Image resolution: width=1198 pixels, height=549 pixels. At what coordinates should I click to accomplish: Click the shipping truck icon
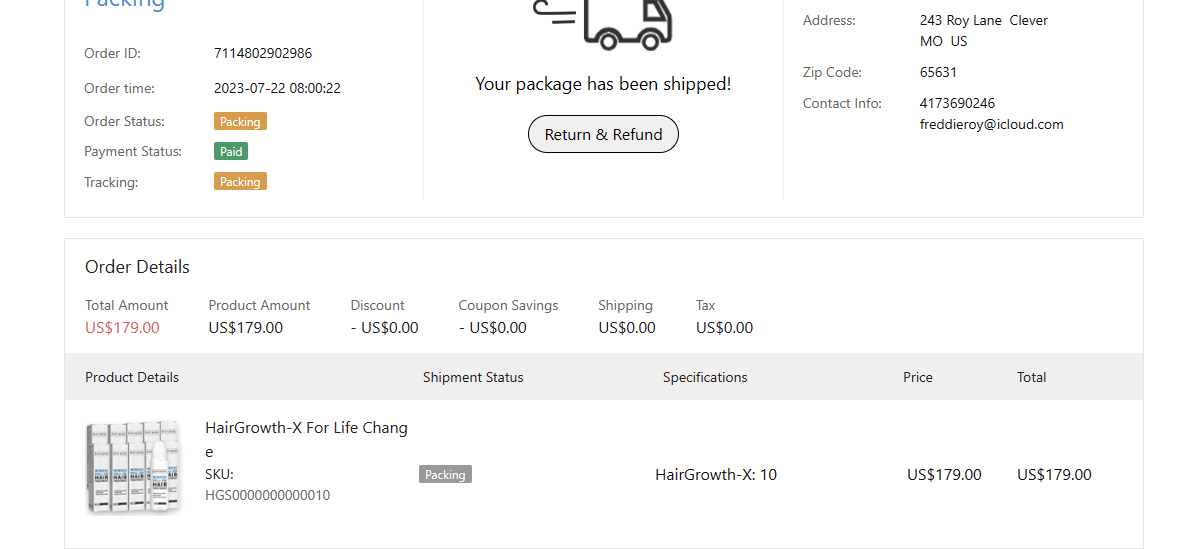pyautogui.click(x=628, y=22)
